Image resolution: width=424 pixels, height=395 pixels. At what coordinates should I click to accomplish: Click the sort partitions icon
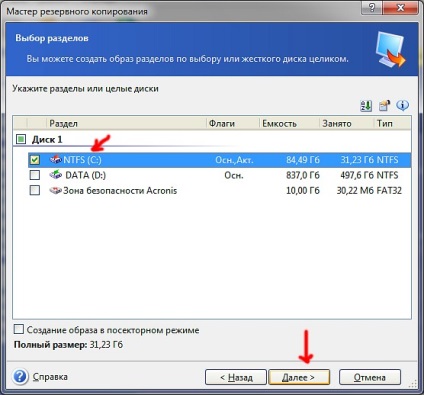point(366,106)
